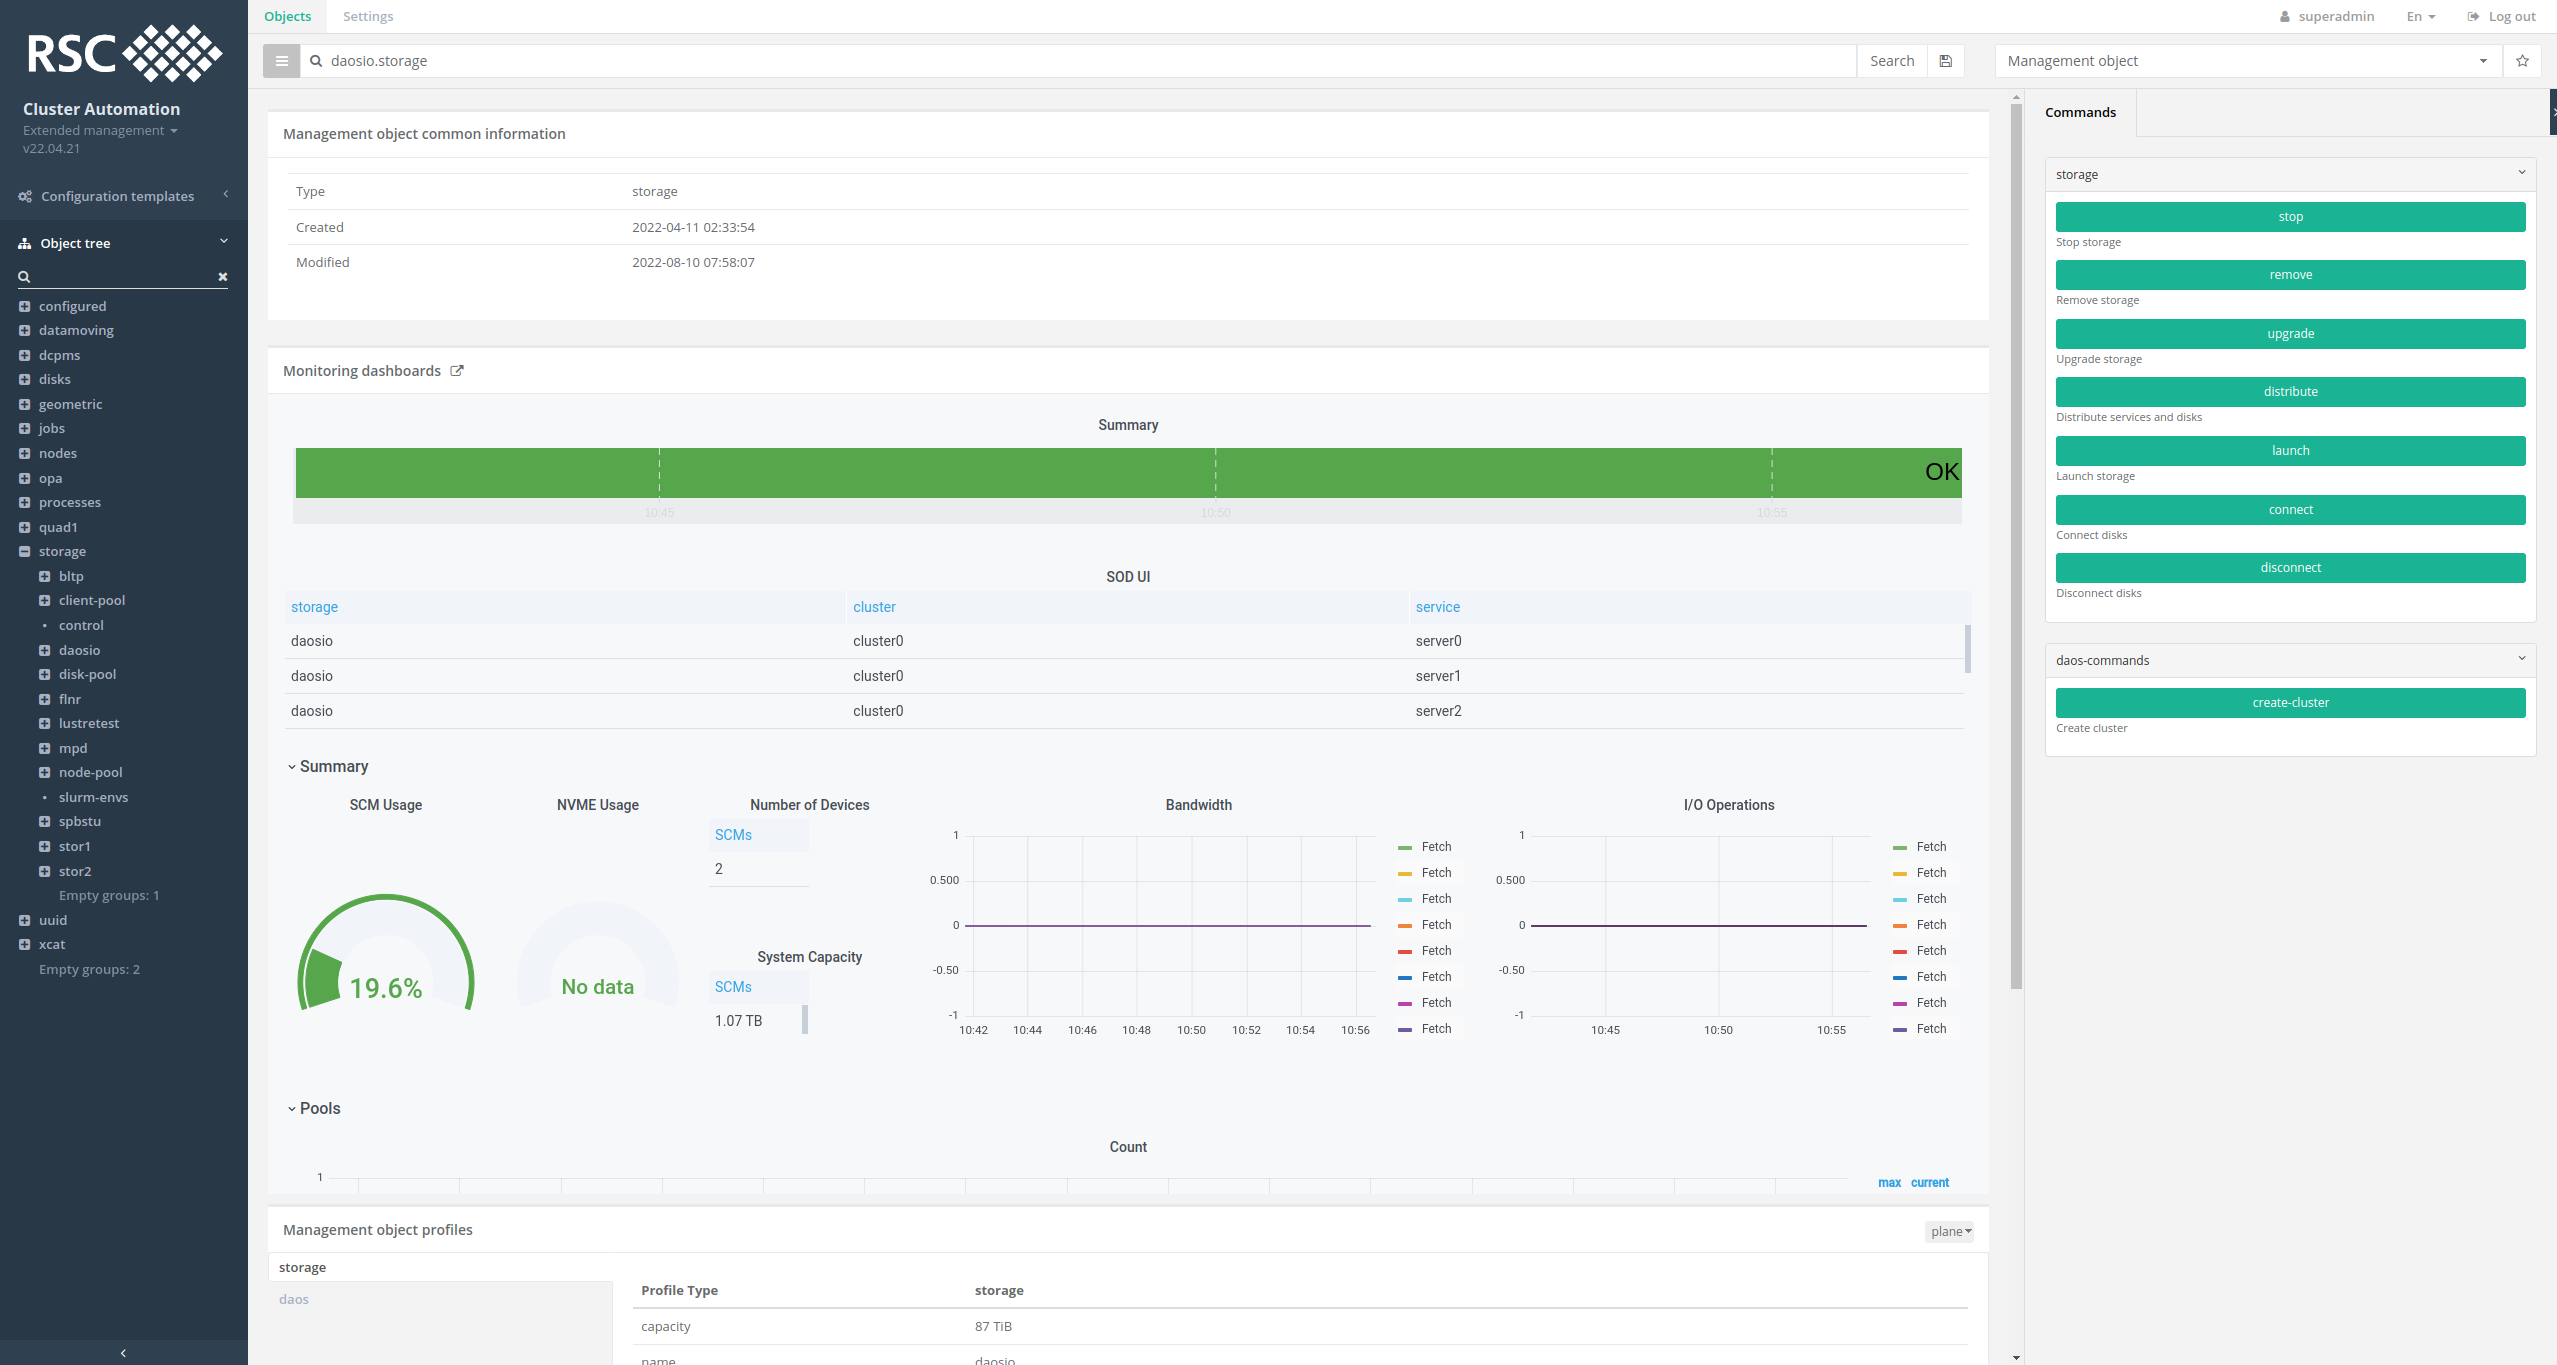This screenshot has width=2557, height=1365.
Task: Click the RSC logo
Action: tap(123, 53)
